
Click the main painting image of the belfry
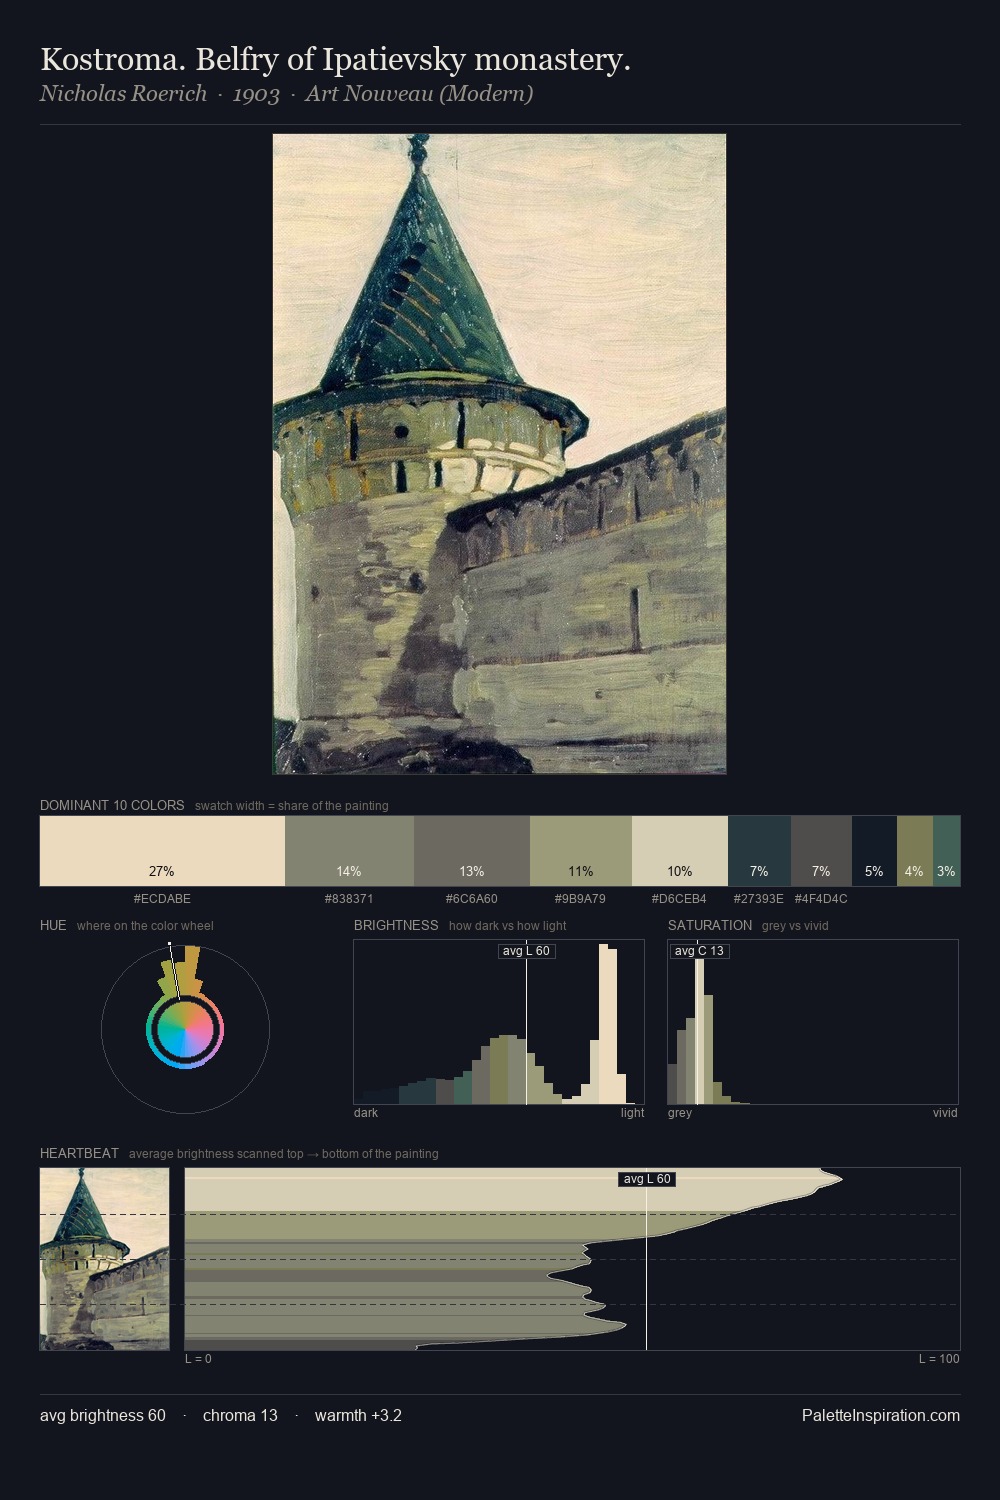[499, 454]
